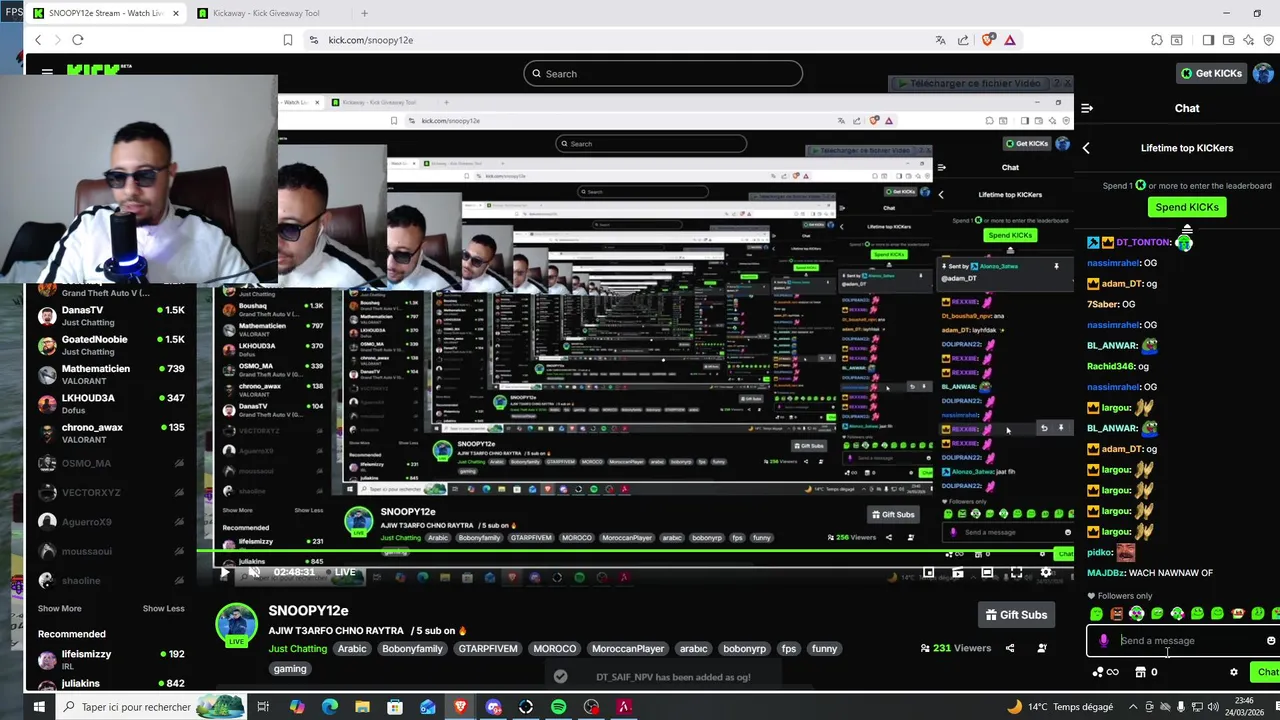Open LKHOUD3A channel in sidebar
The image size is (1280, 720).
point(110,404)
